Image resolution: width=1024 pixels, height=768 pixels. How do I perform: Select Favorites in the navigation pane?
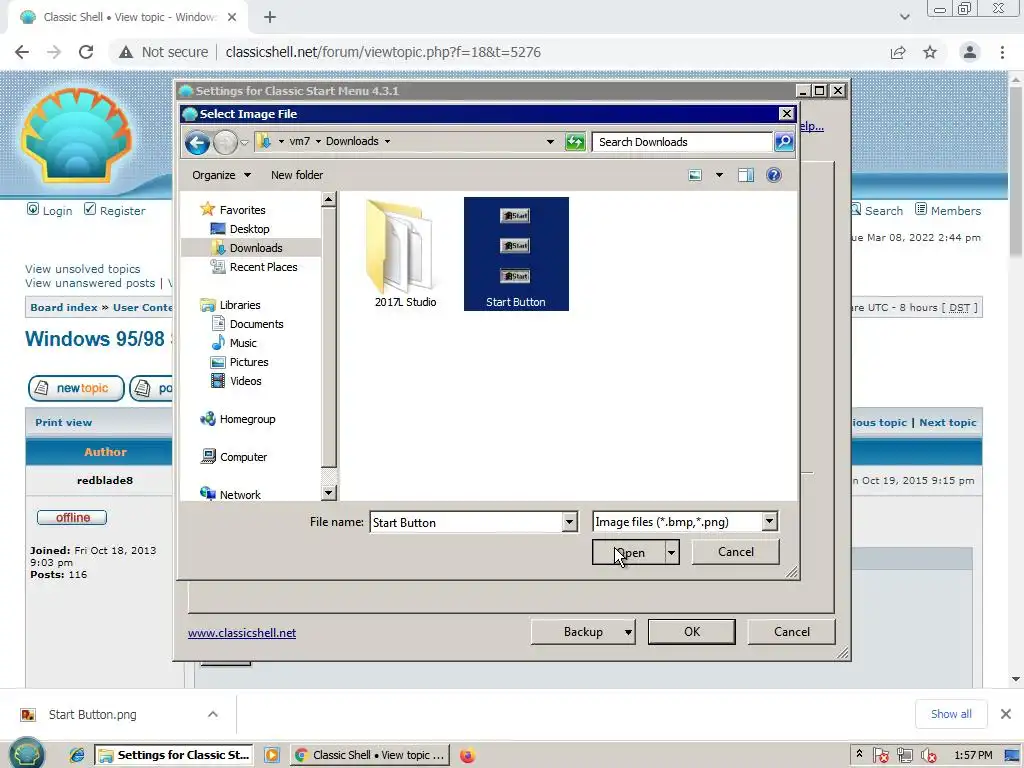coord(242,210)
